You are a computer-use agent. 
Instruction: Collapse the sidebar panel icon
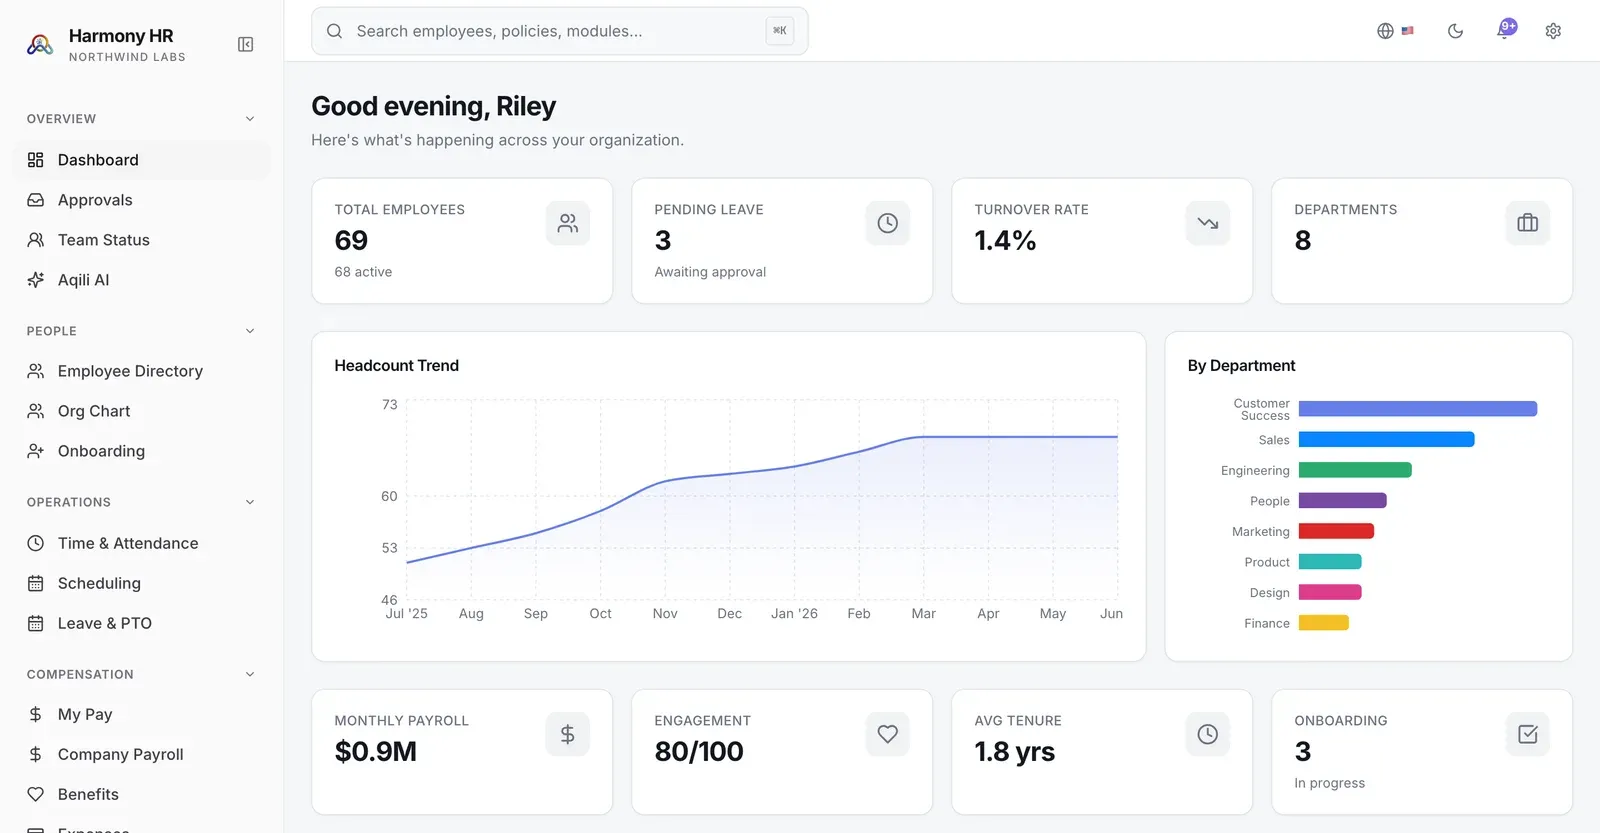point(245,44)
